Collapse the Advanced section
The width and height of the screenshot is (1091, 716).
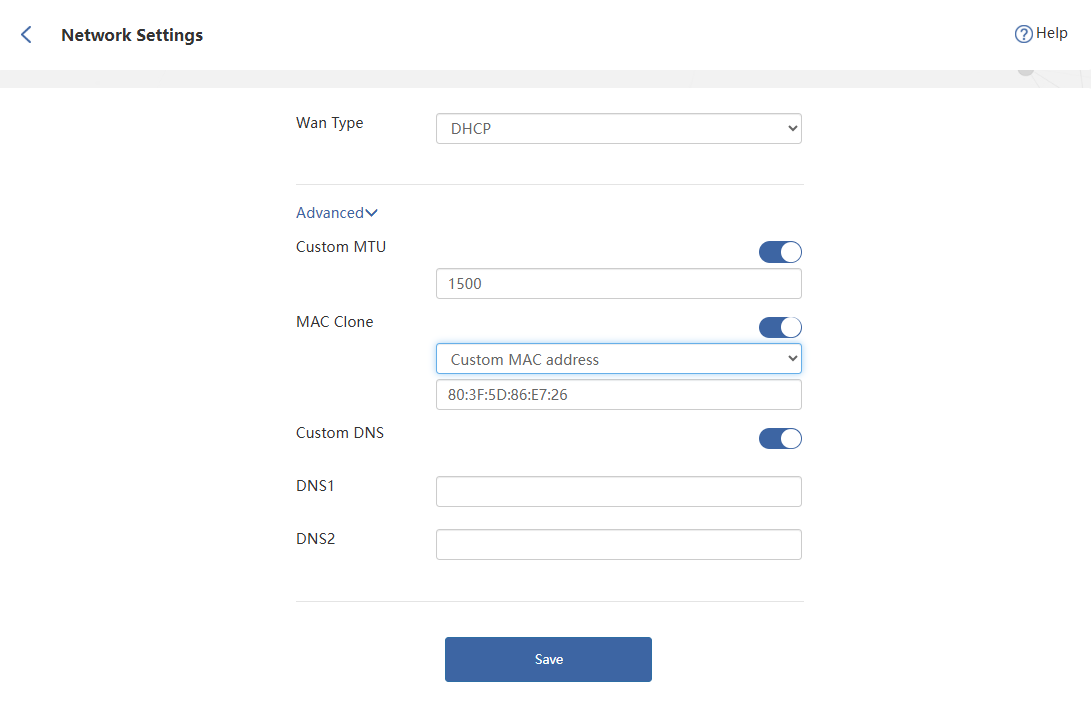[336, 213]
